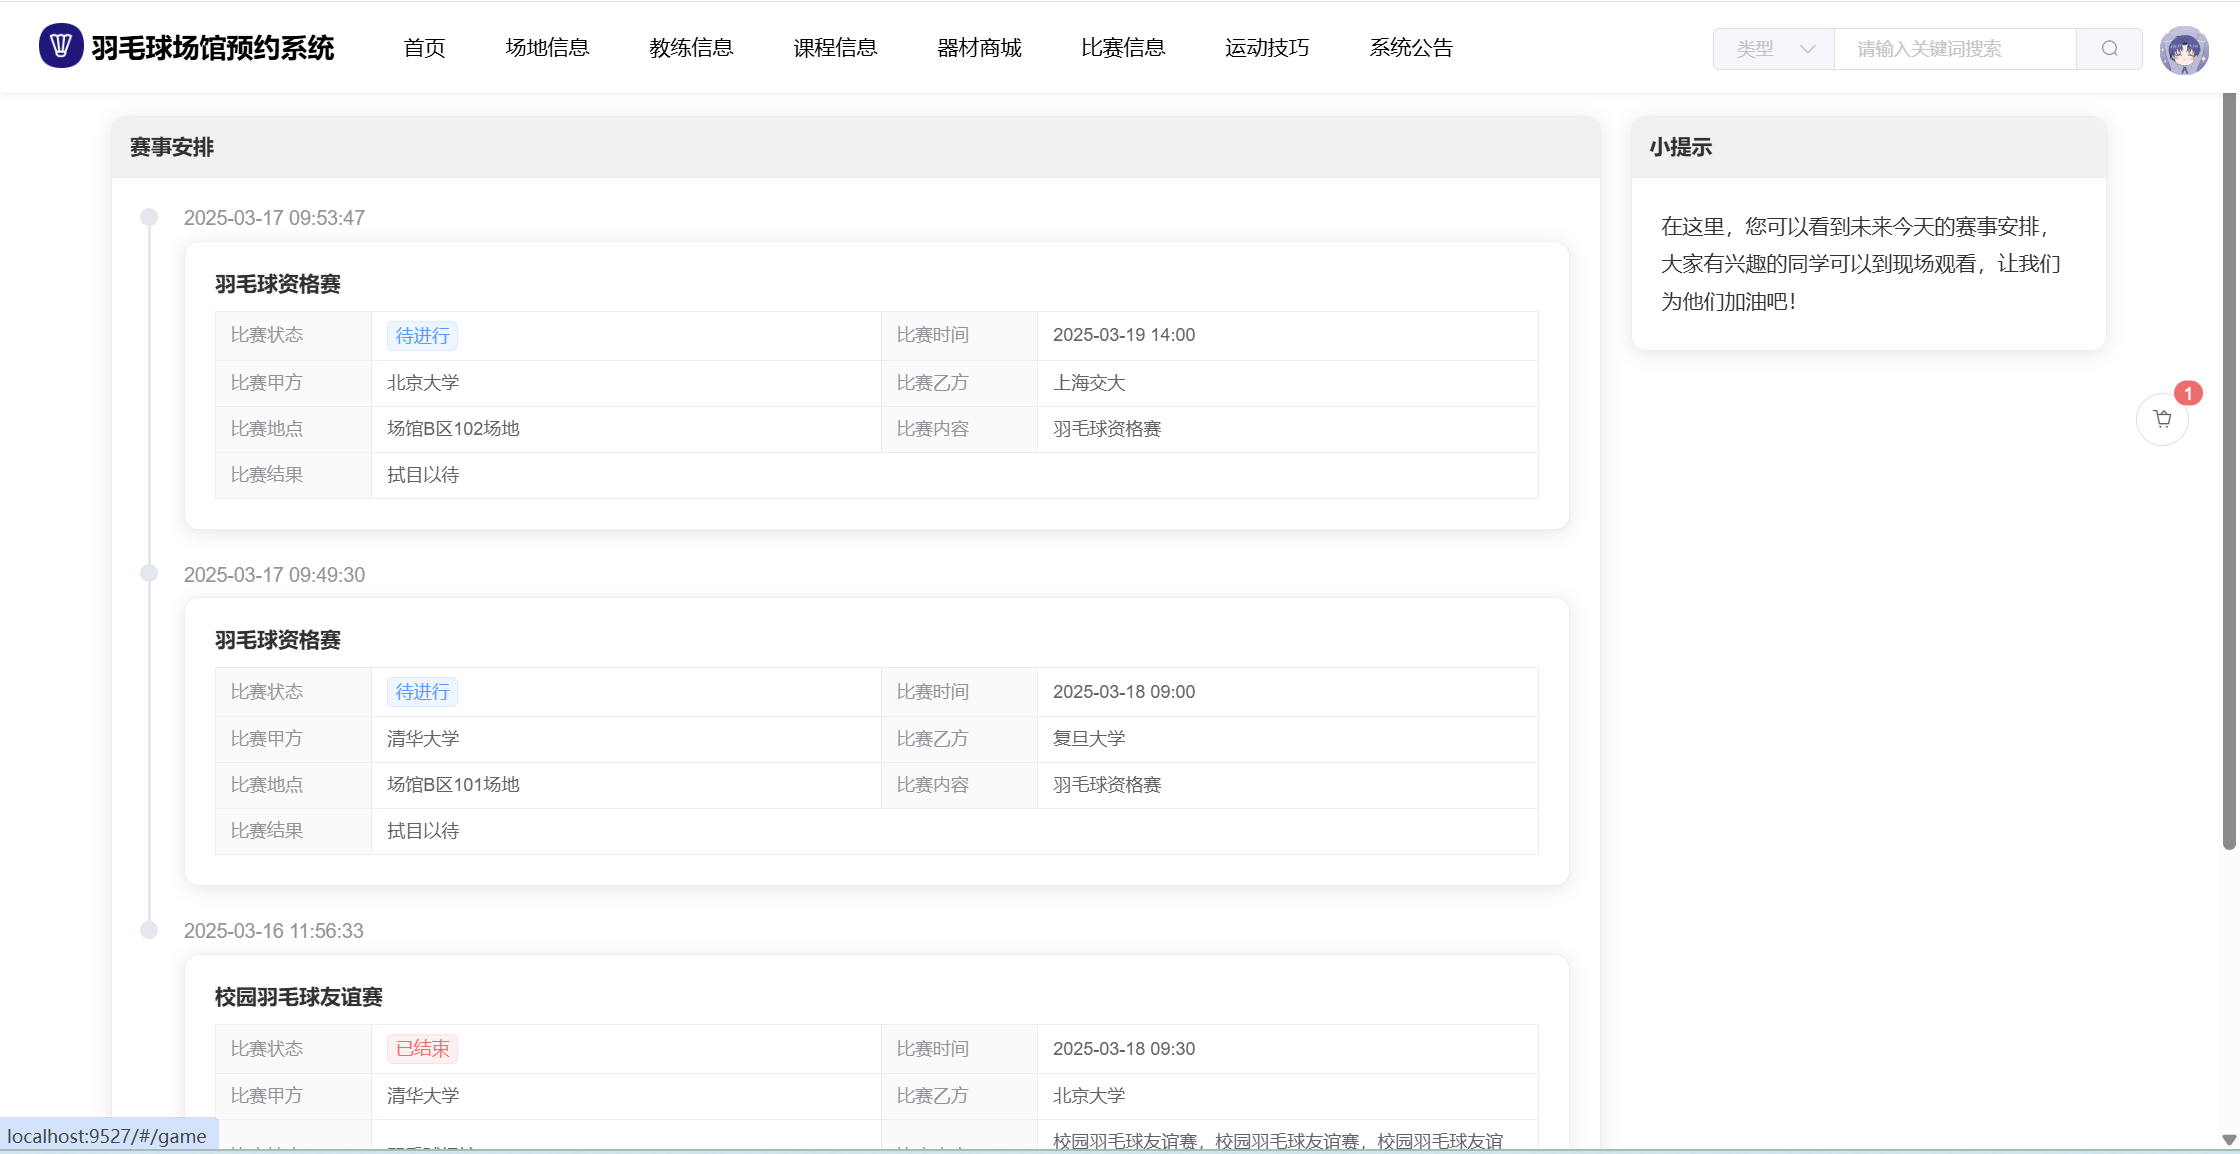Go to 场地信息 menu
Viewport: 2240px width, 1154px height.
coord(547,48)
